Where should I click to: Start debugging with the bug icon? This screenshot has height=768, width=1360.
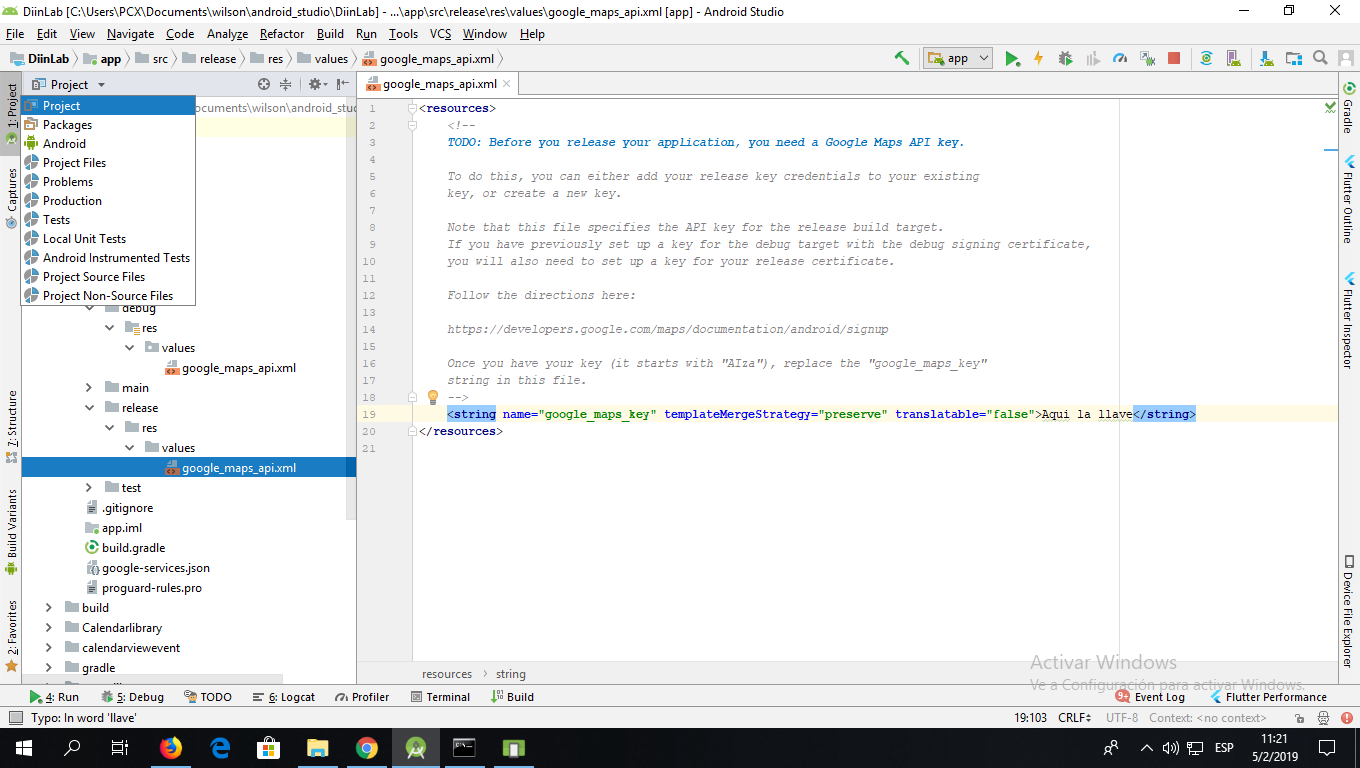(1065, 58)
